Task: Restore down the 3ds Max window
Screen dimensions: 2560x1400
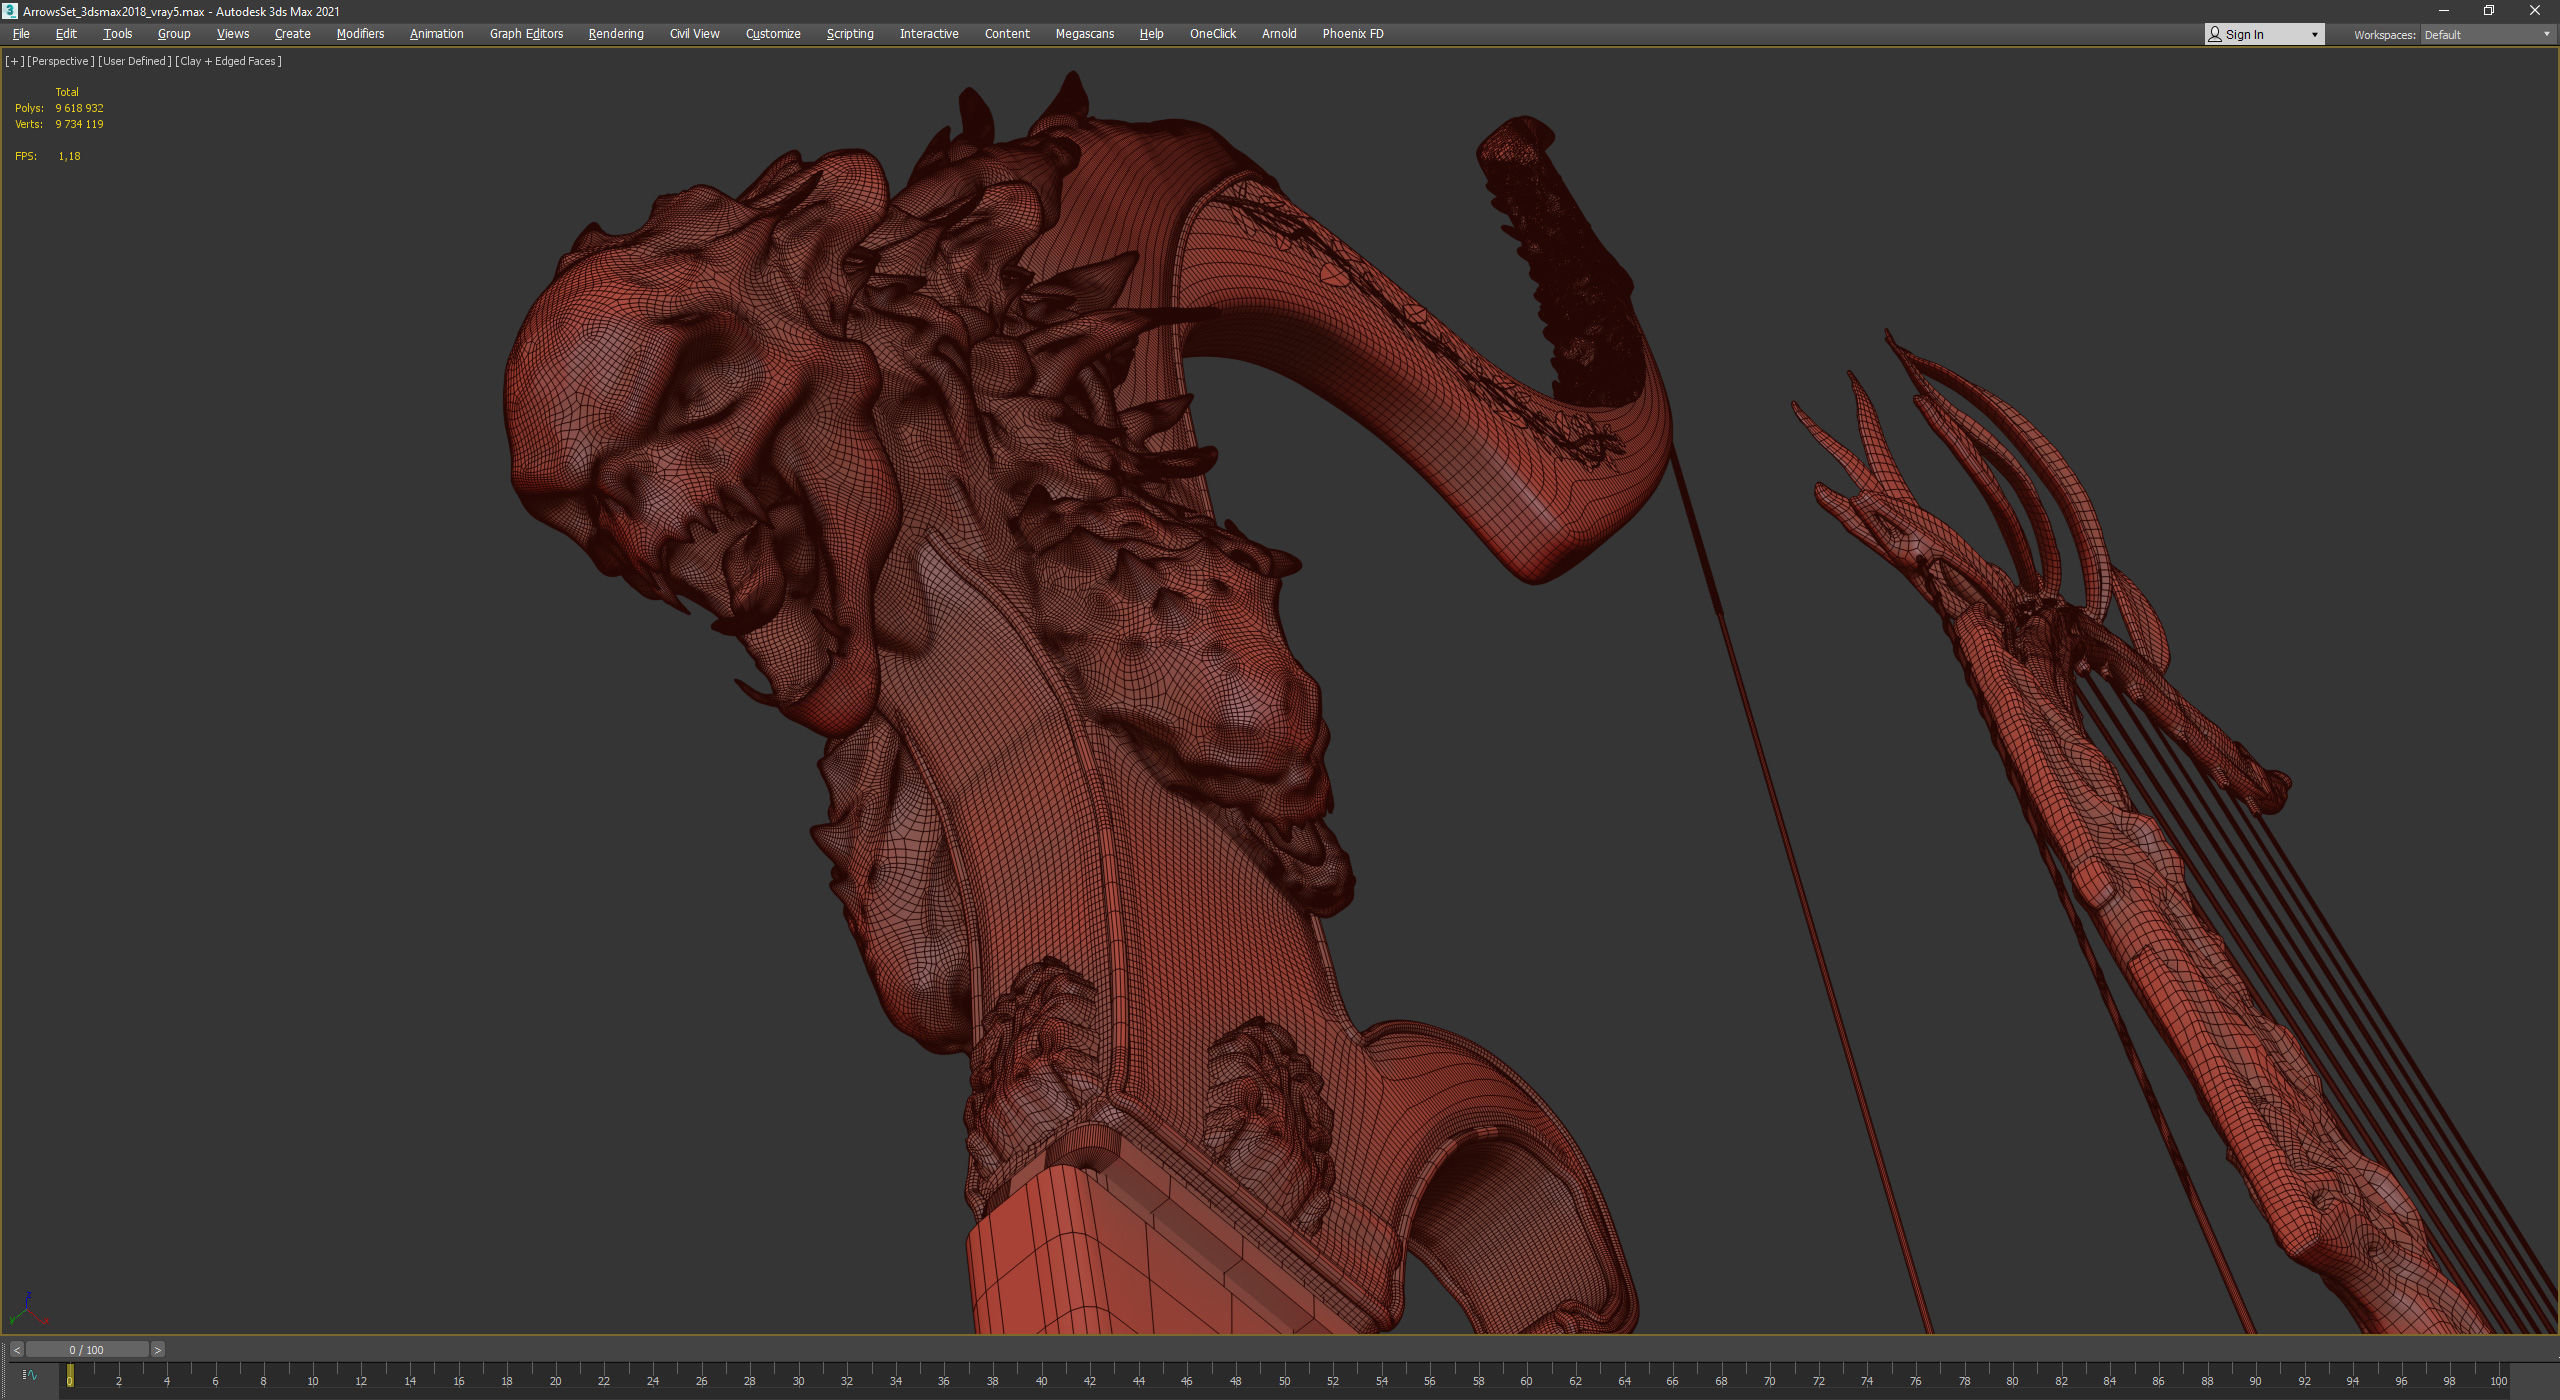Action: [2489, 11]
